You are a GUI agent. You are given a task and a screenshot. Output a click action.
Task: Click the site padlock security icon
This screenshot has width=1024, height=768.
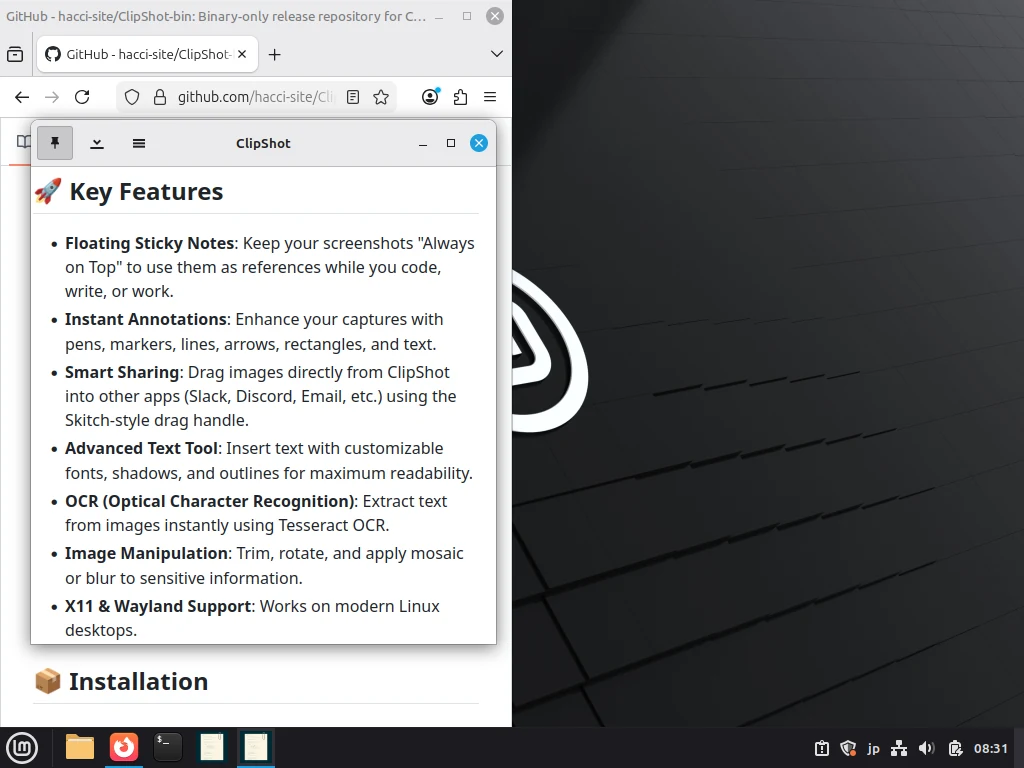[159, 97]
